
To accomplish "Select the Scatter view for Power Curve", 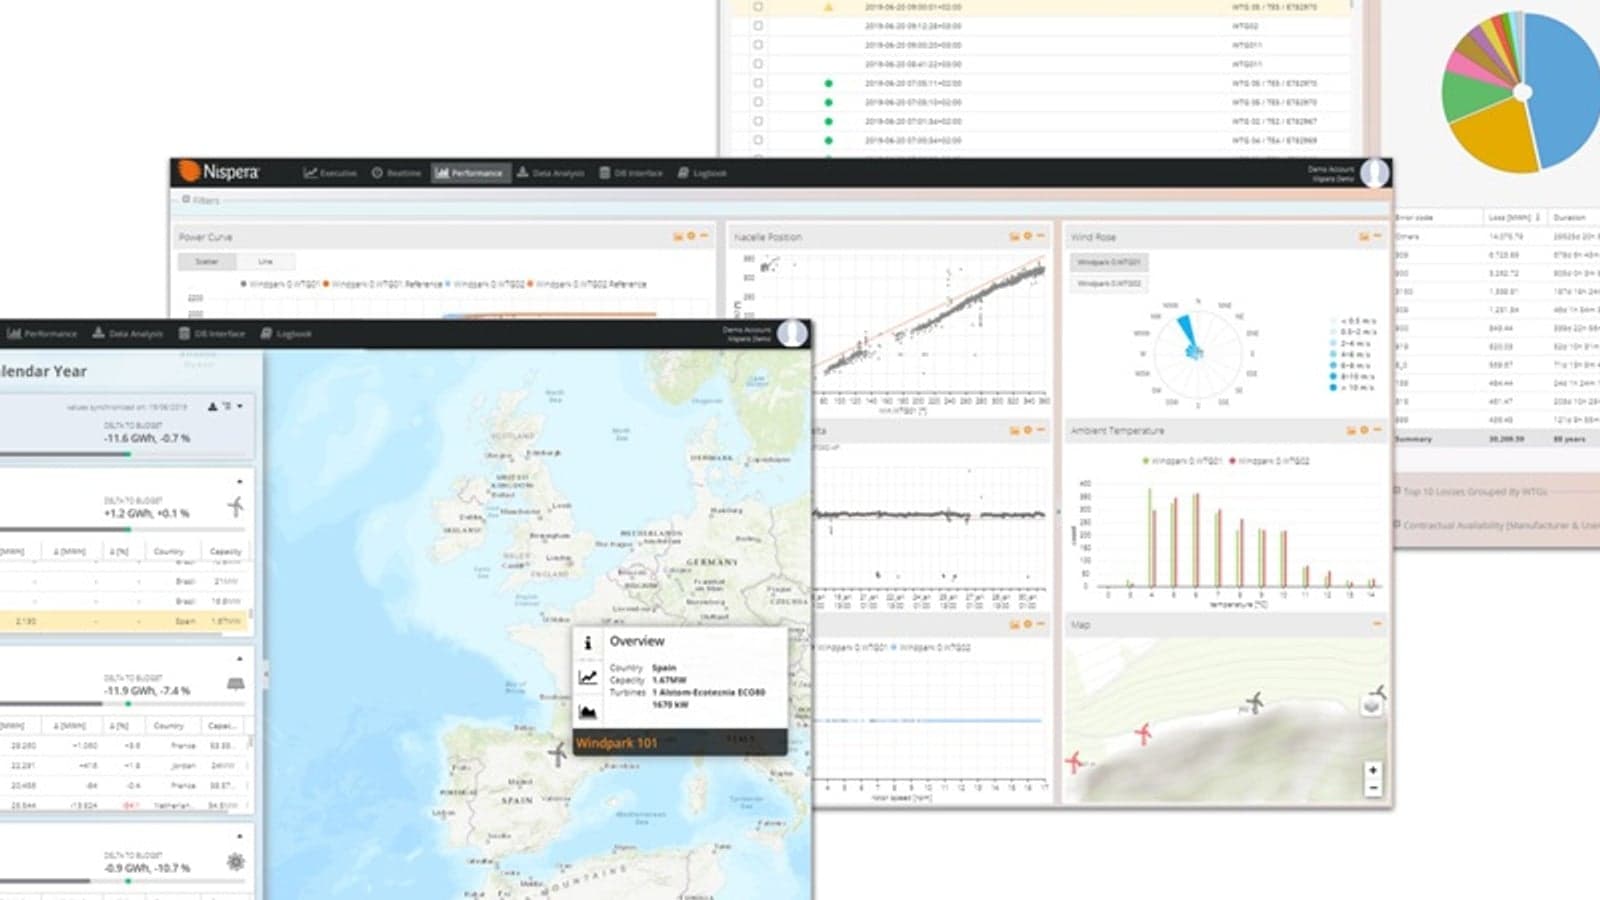I will click(x=207, y=261).
